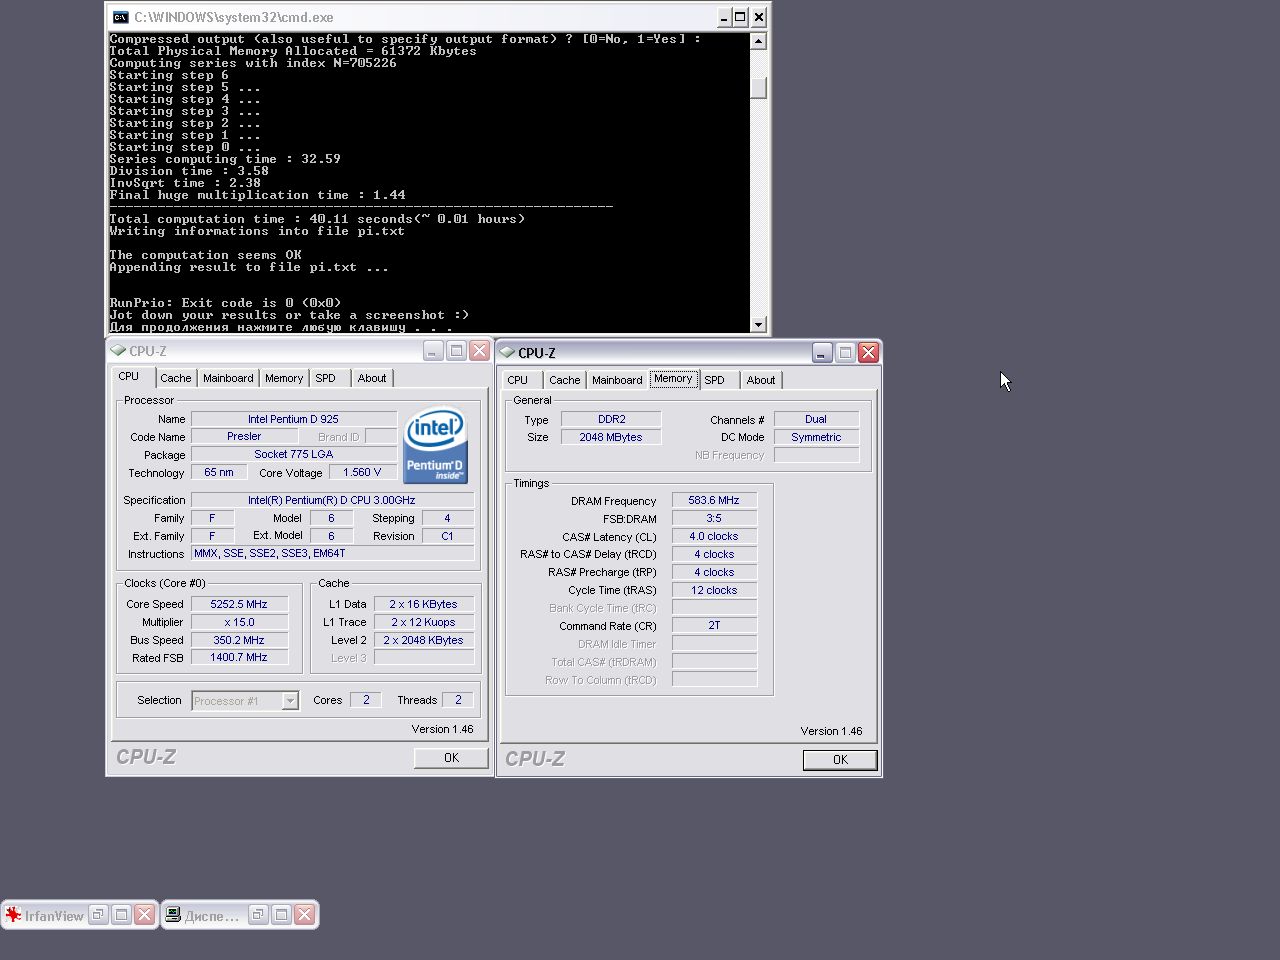This screenshot has height=960, width=1280.
Task: Switch to About tab in right CPU-Z window
Action: [x=761, y=380]
